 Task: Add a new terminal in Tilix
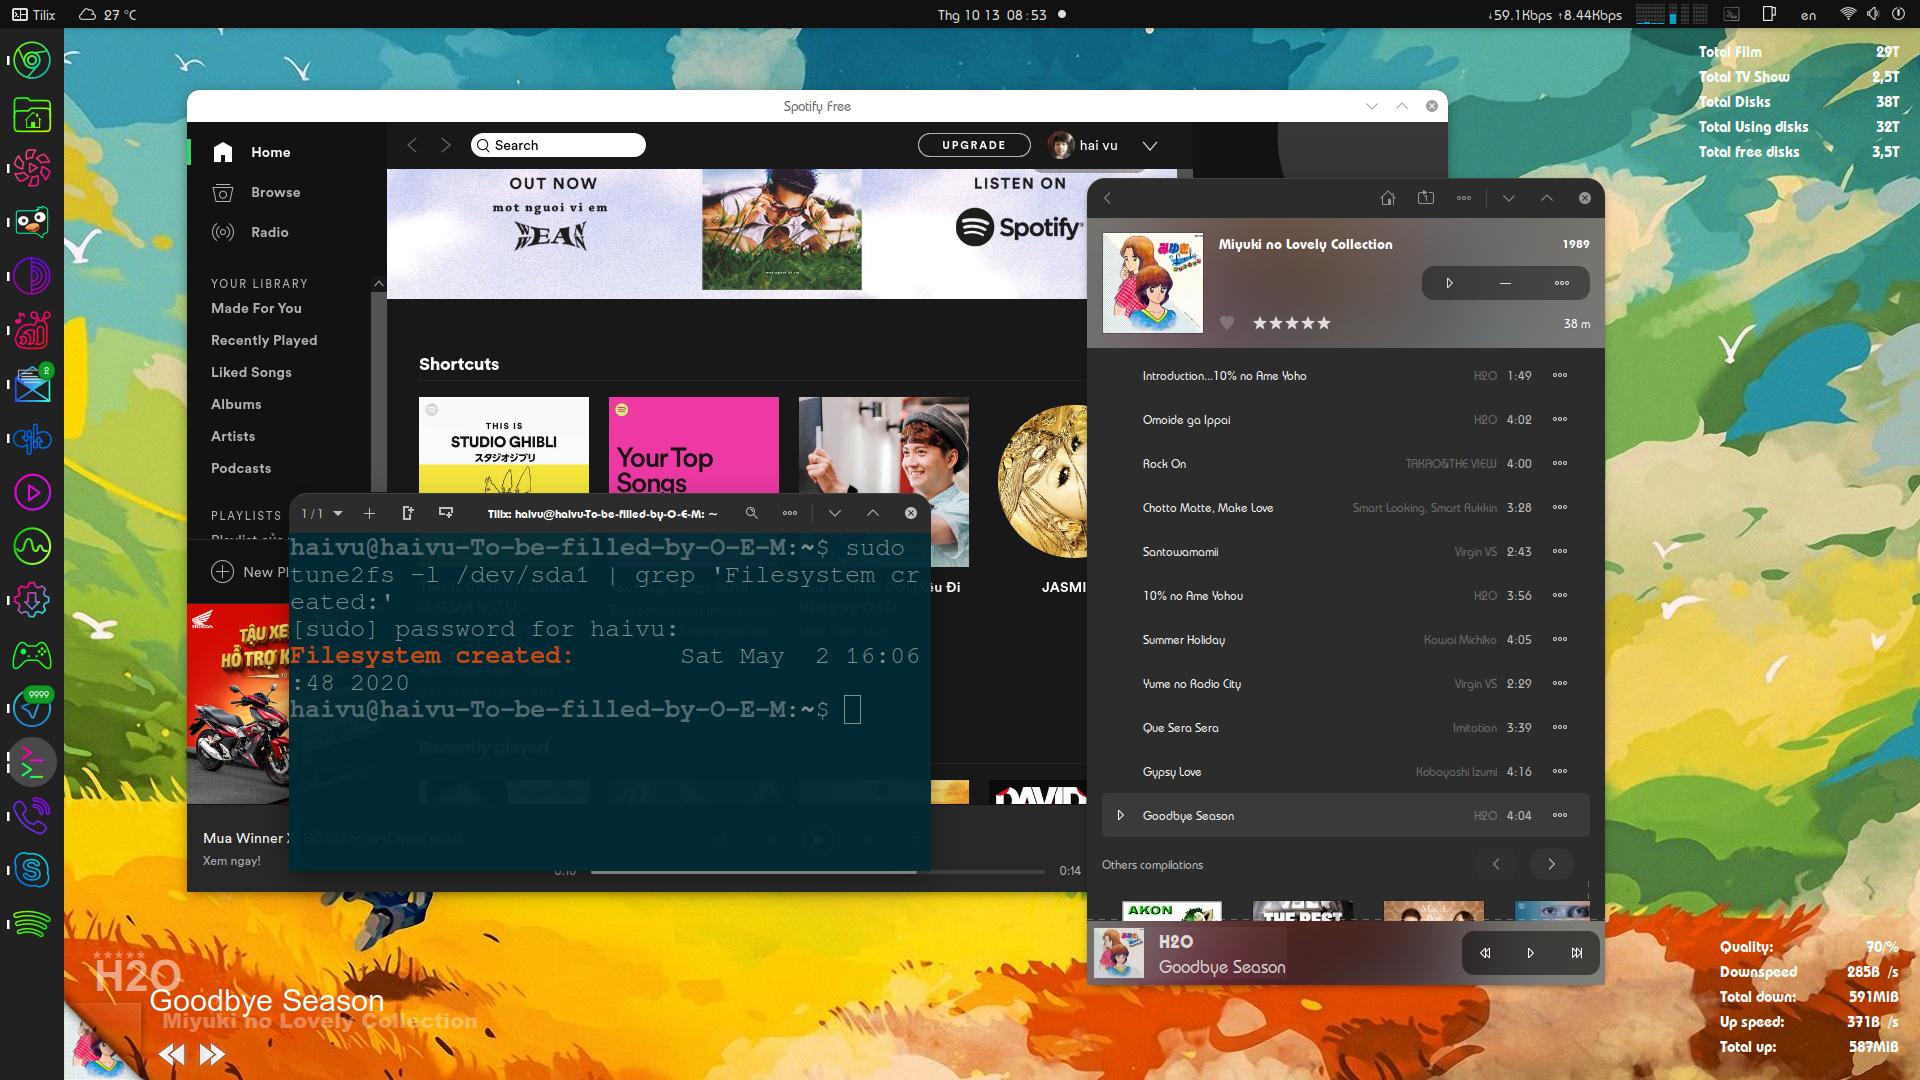[369, 513]
